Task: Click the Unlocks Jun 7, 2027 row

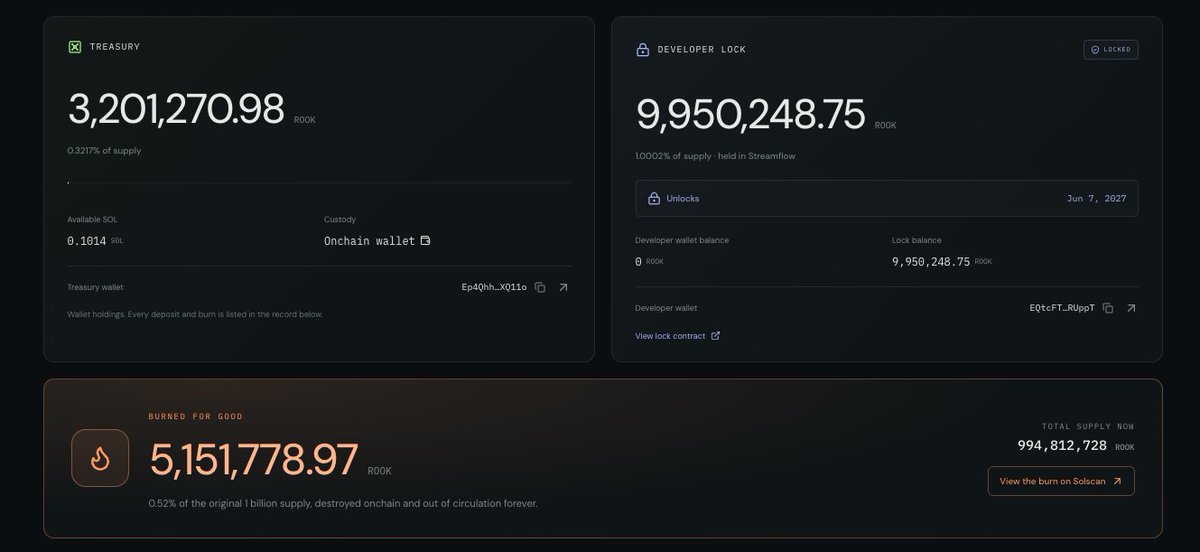Action: (886, 198)
